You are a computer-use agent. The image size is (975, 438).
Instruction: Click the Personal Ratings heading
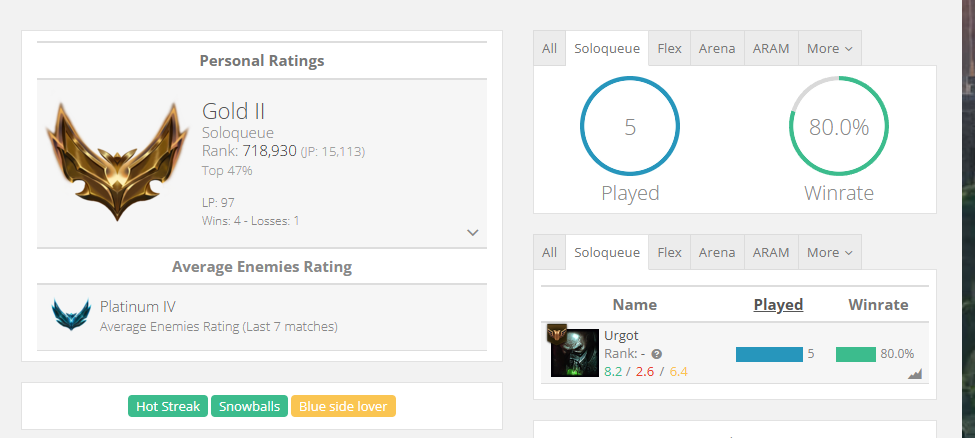coord(262,61)
